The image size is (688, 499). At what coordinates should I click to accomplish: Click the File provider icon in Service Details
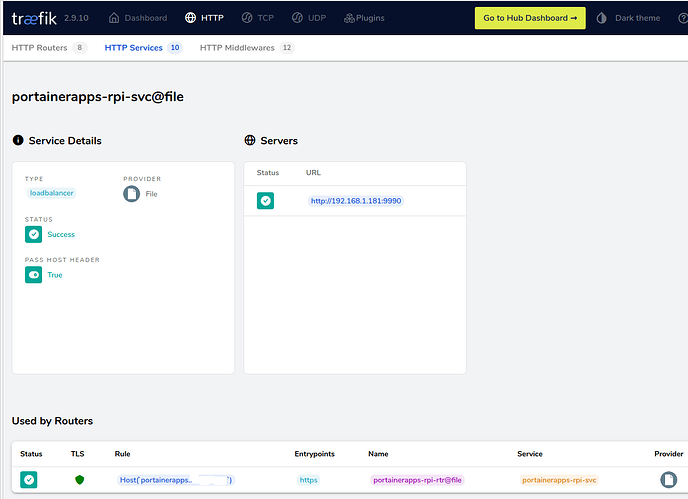[131, 194]
